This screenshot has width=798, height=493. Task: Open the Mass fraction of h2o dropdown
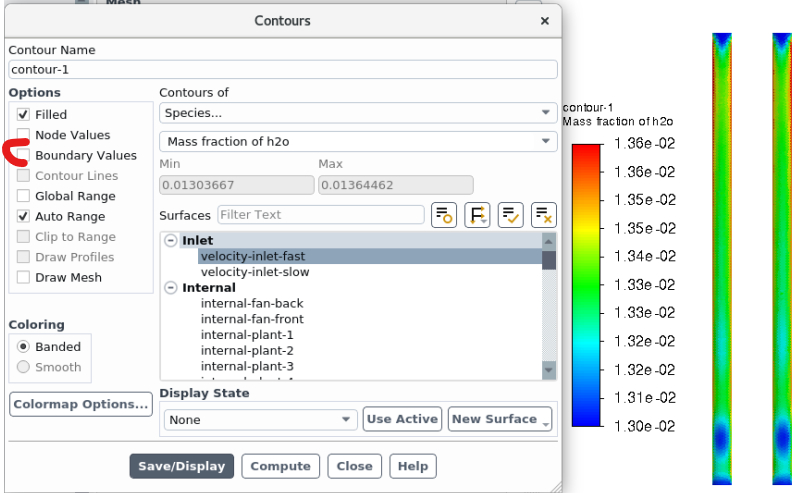coord(357,142)
